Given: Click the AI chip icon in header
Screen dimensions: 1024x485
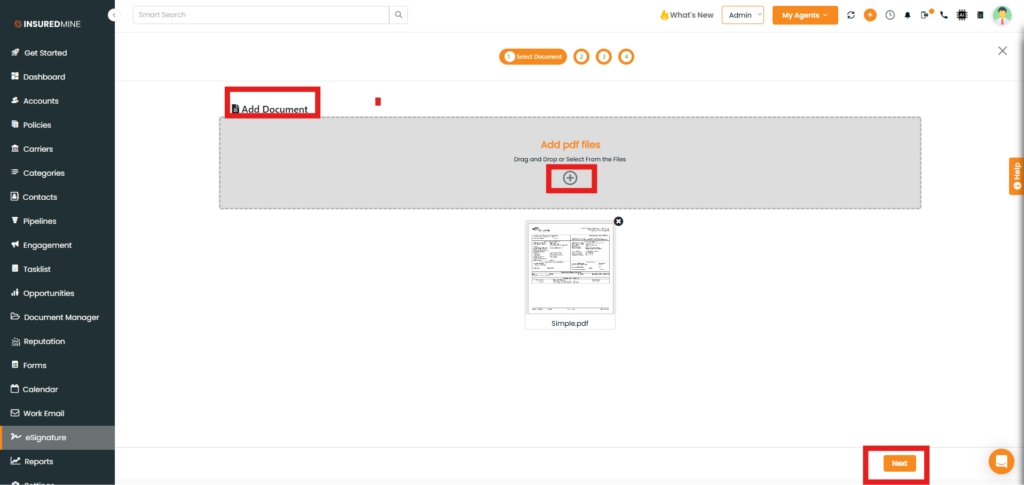Looking at the screenshot, I should coord(962,15).
